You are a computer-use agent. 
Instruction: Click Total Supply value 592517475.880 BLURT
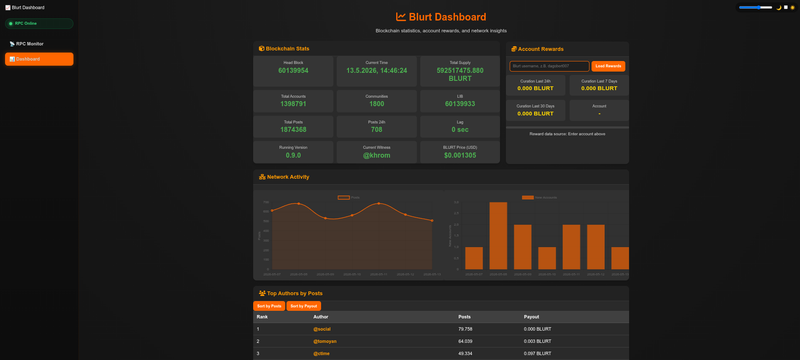[x=460, y=74]
